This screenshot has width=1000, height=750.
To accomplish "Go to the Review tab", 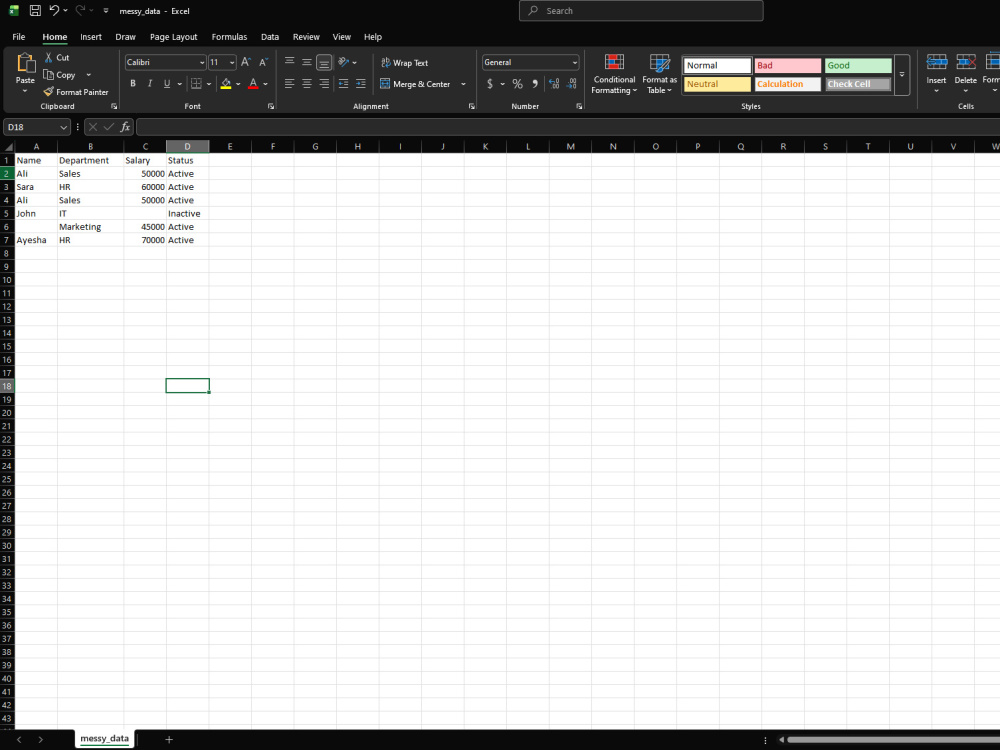I will click(306, 37).
